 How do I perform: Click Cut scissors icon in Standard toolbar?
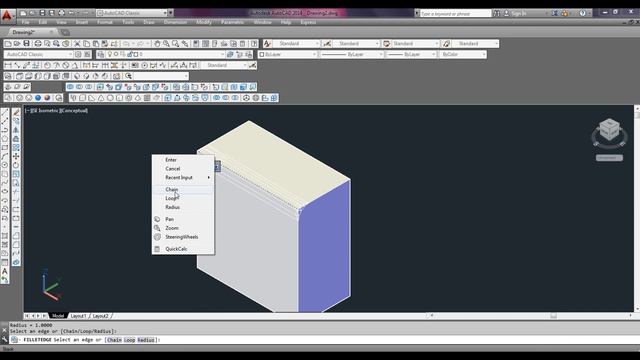click(x=77, y=44)
